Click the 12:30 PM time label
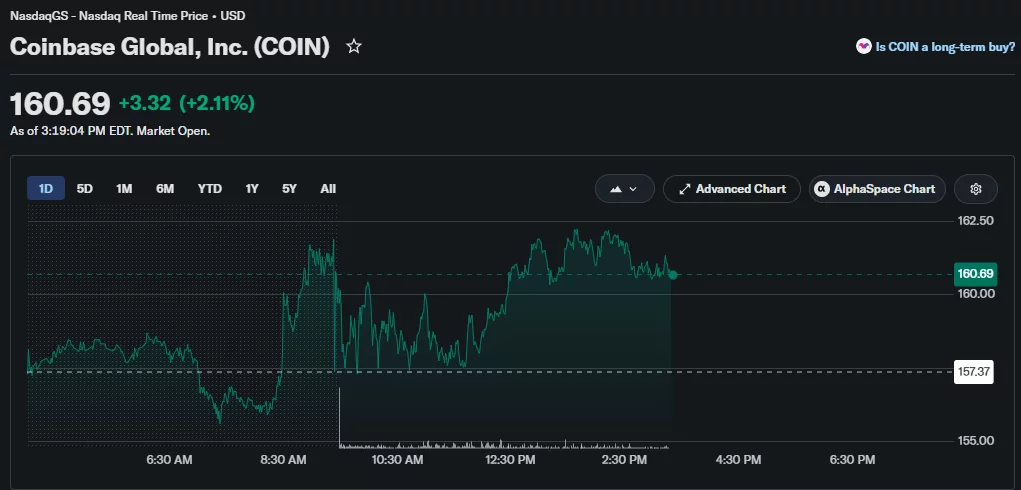Viewport: 1021px width, 490px height. [x=509, y=460]
